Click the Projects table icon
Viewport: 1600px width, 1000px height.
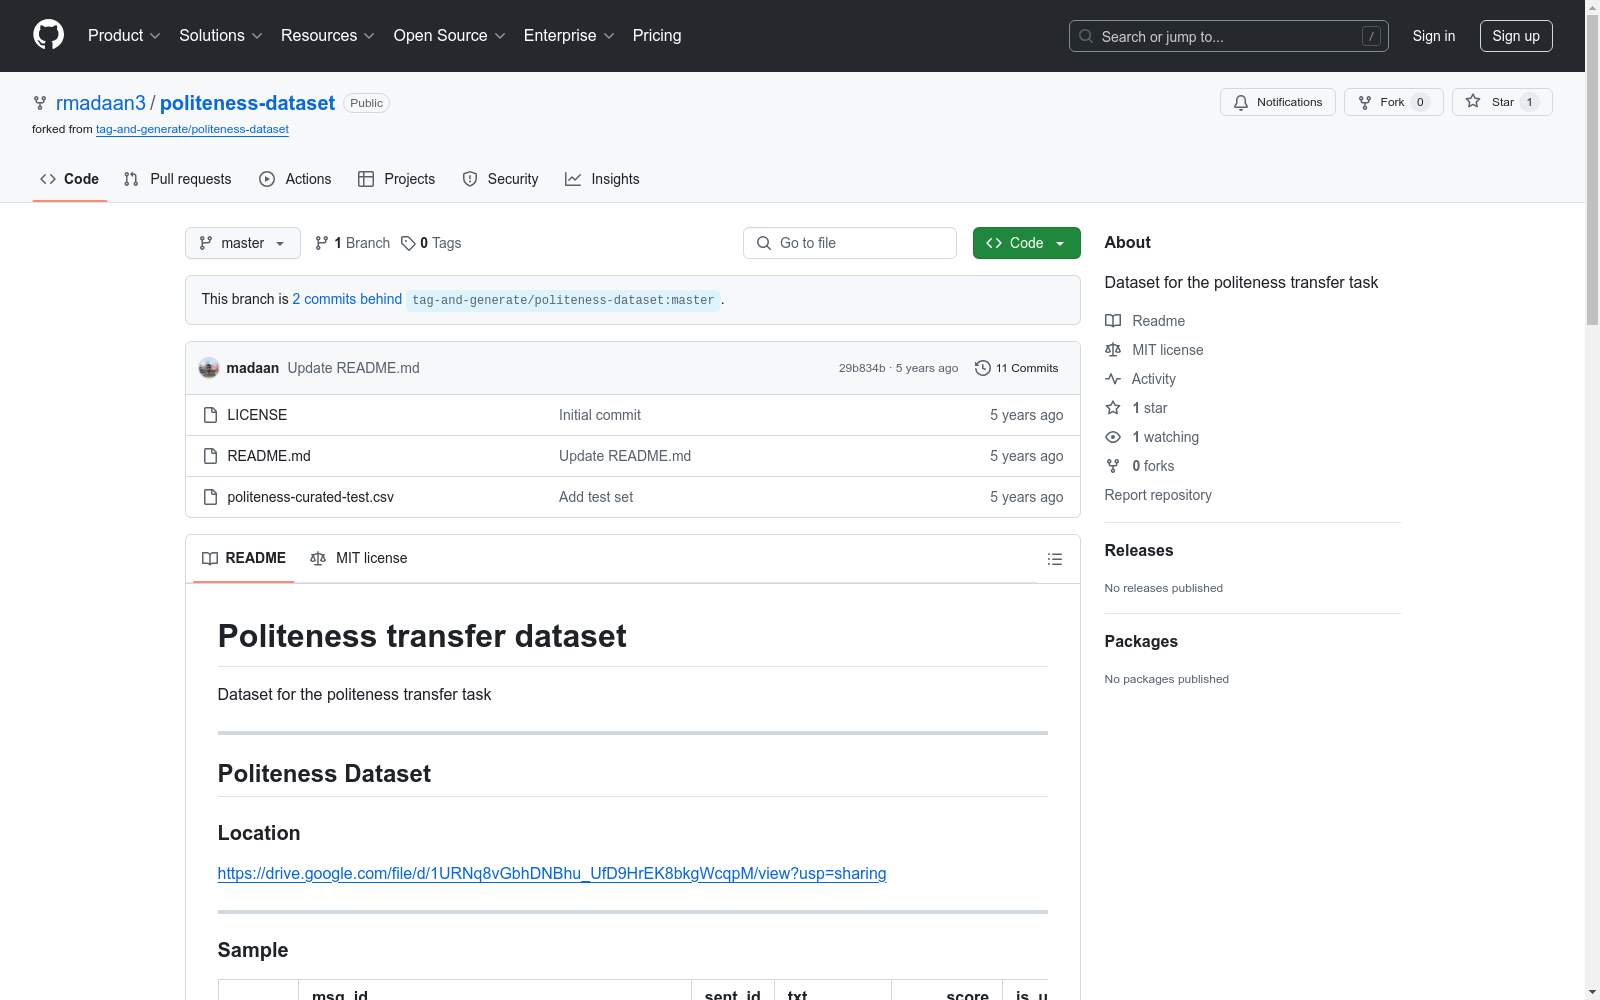(x=366, y=179)
